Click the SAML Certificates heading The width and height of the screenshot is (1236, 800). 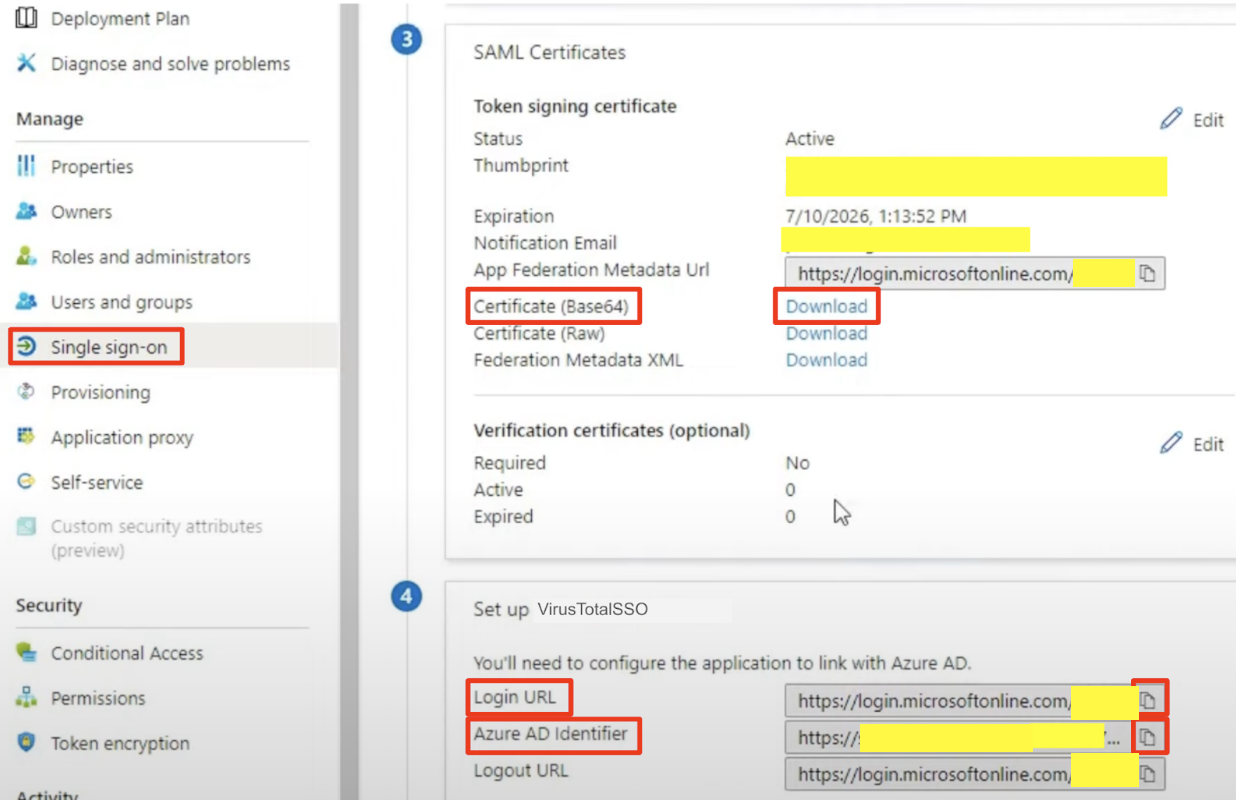pyautogui.click(x=550, y=52)
